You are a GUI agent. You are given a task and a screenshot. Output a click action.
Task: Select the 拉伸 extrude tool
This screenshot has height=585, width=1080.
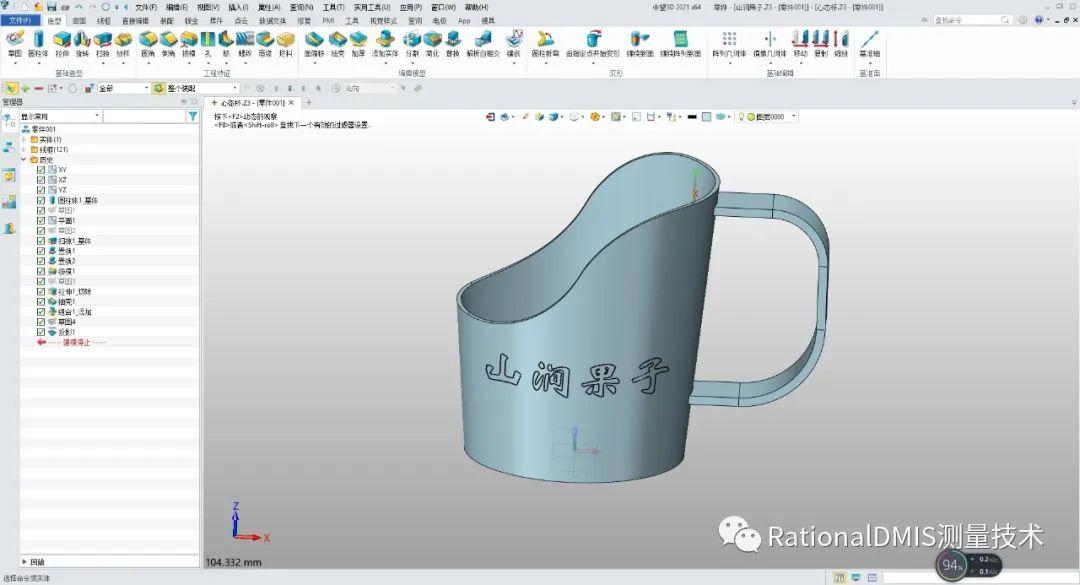tap(62, 43)
